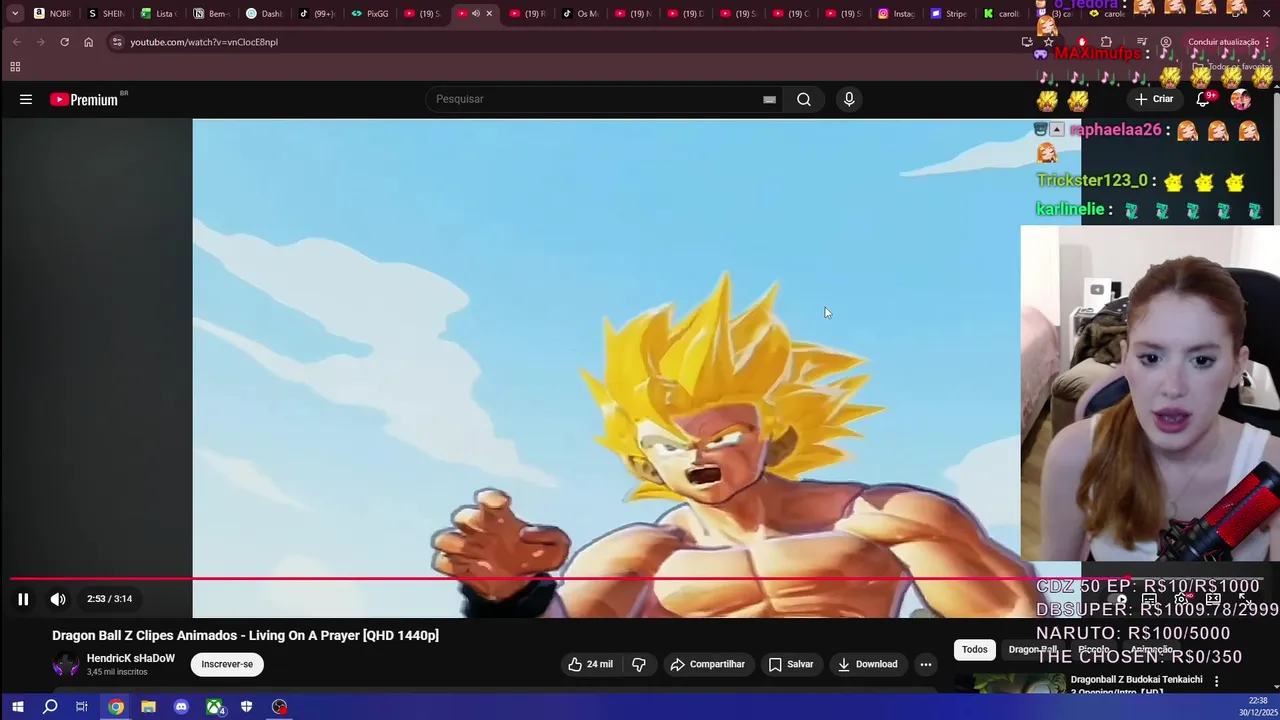Screen dimensions: 1280x720
Task: Close the active YouTube tab
Action: (x=489, y=13)
